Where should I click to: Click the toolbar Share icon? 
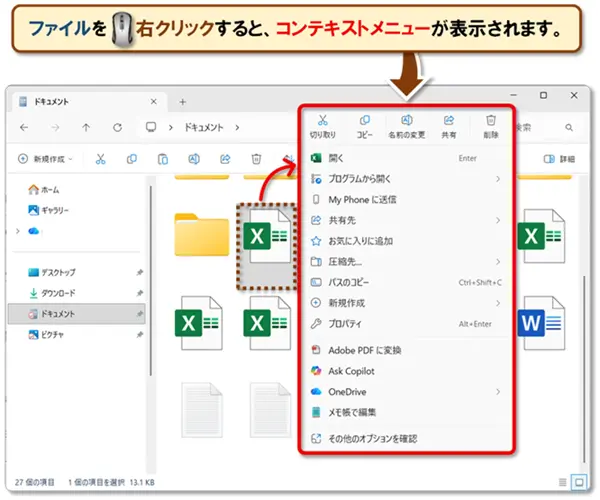225,159
